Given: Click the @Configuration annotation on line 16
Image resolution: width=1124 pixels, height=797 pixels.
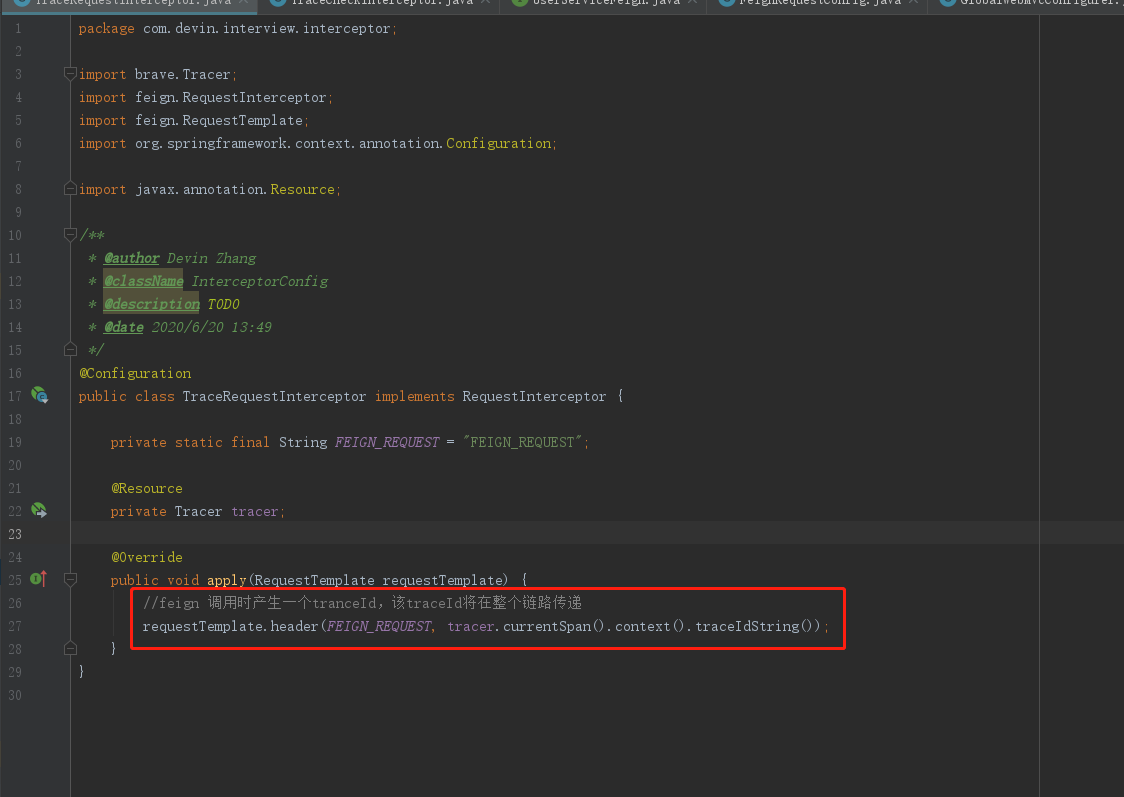Looking at the screenshot, I should pos(135,373).
